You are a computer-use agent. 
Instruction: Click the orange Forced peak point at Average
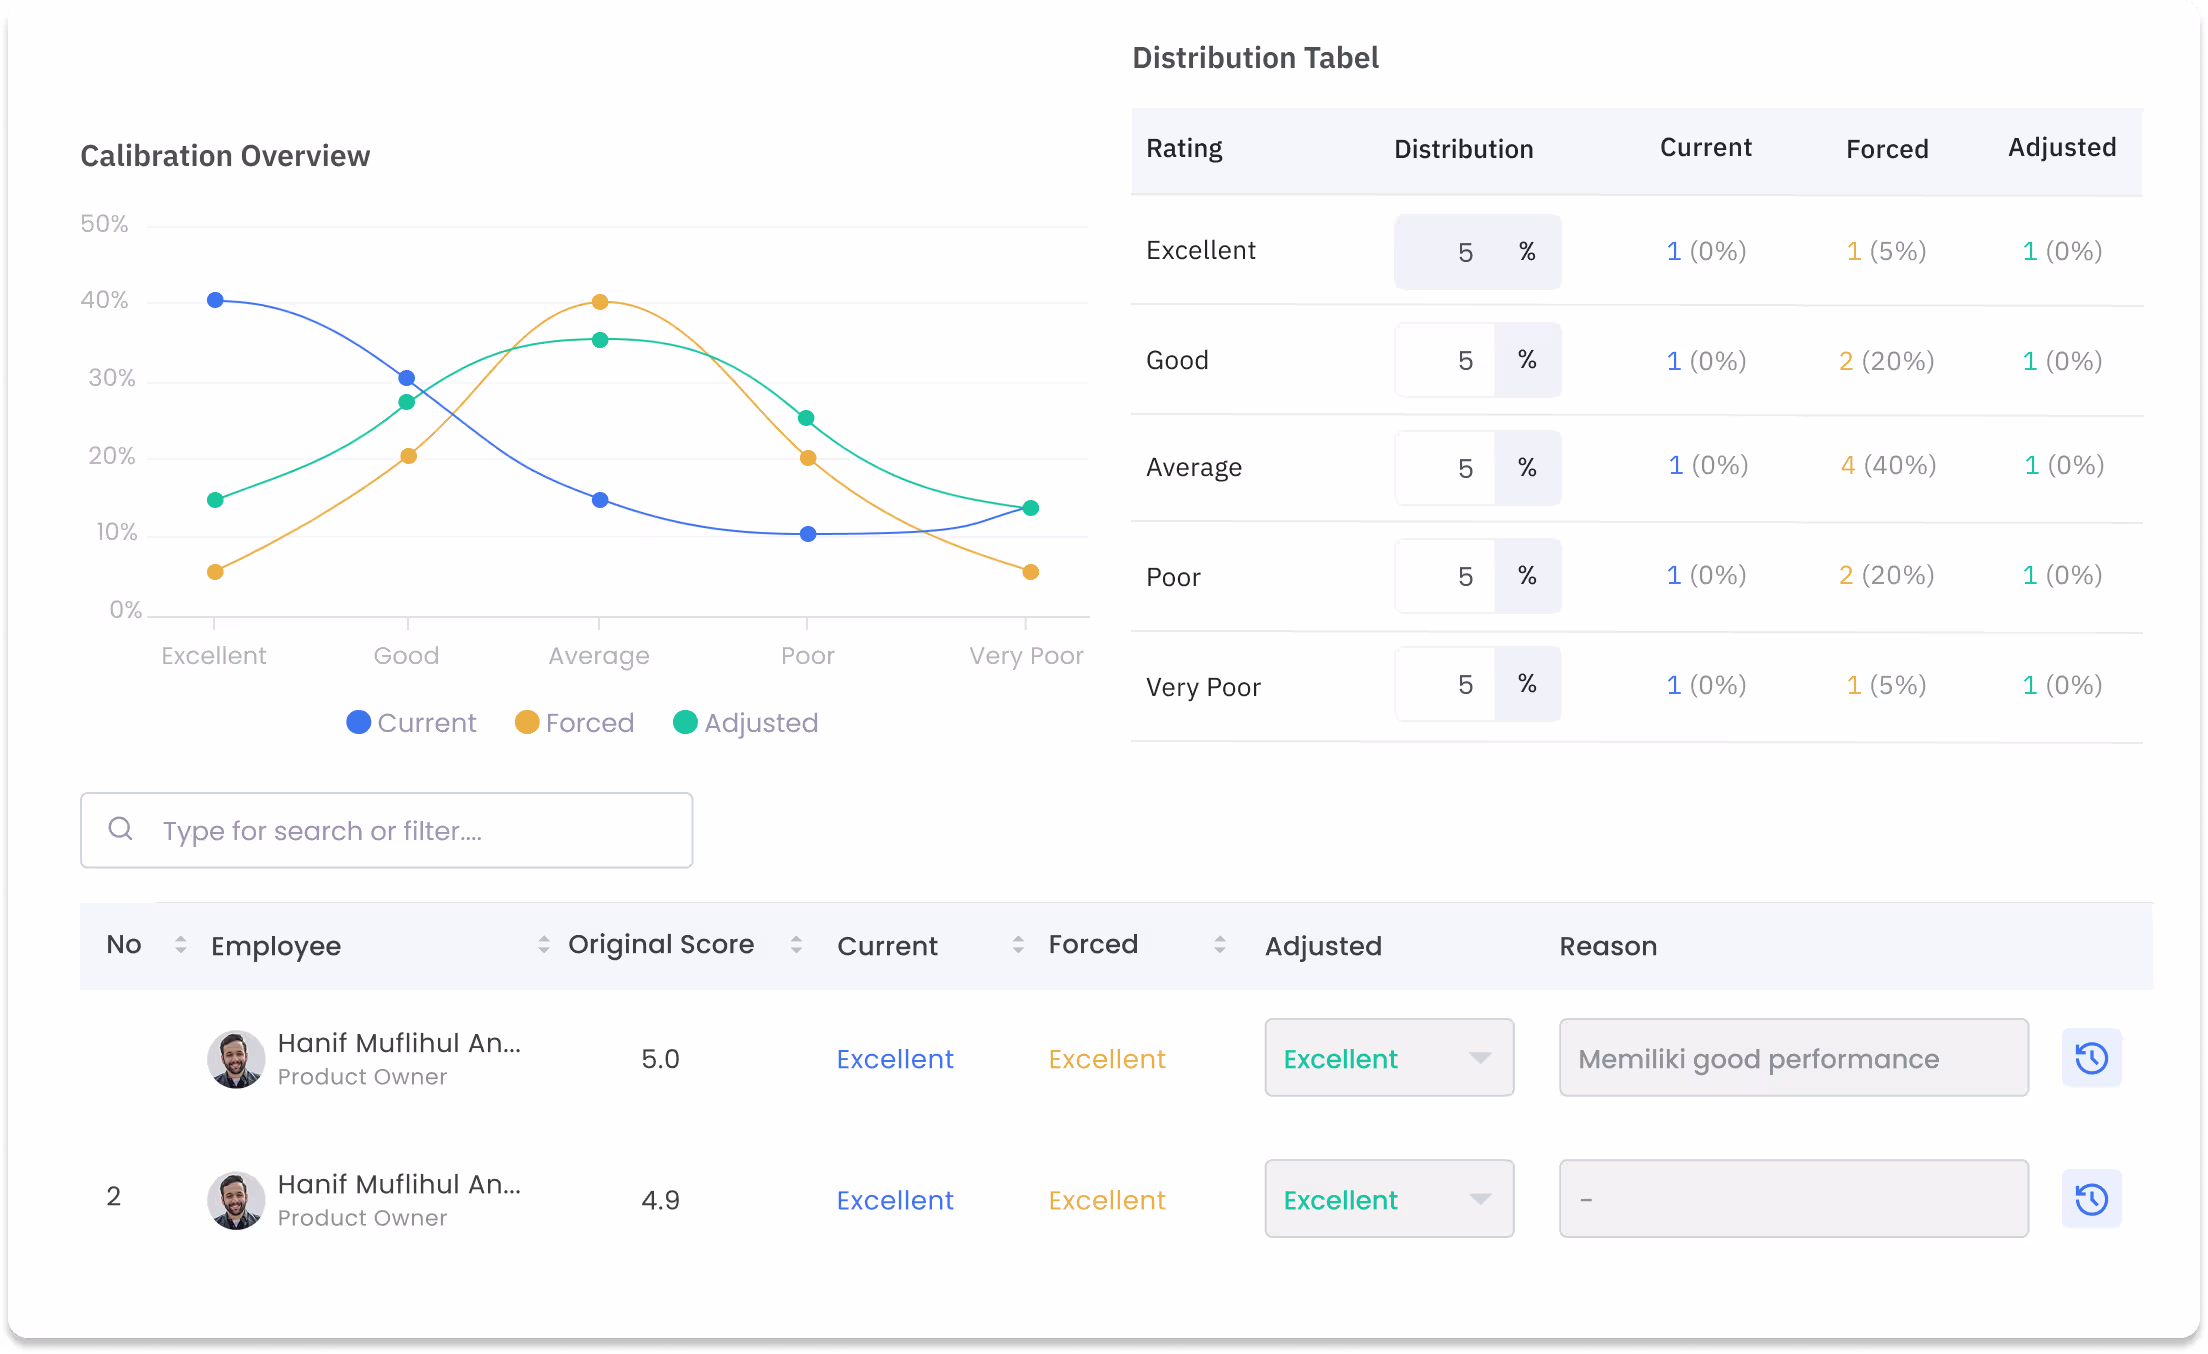tap(600, 302)
